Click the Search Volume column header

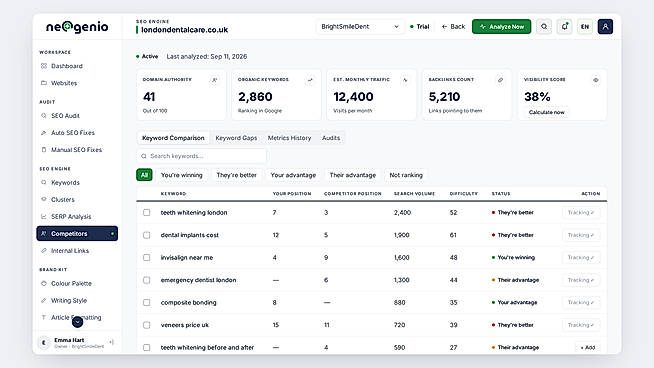coord(414,194)
